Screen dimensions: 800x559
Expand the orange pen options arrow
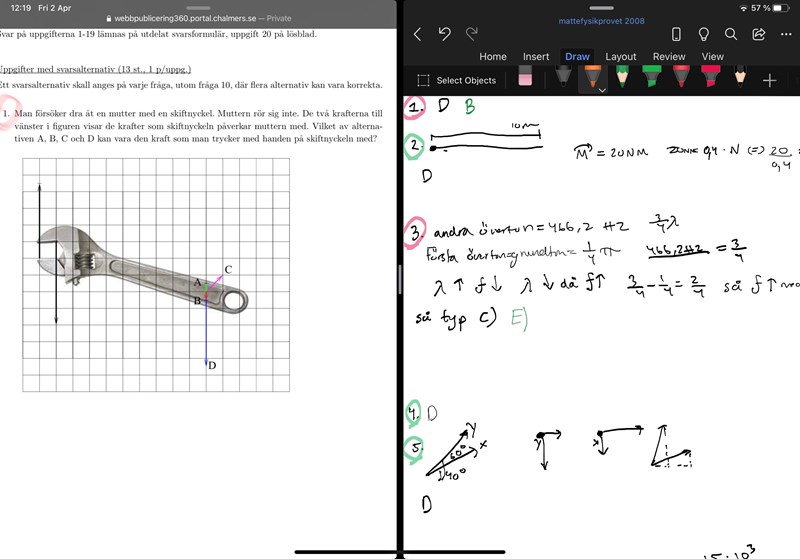(x=602, y=91)
